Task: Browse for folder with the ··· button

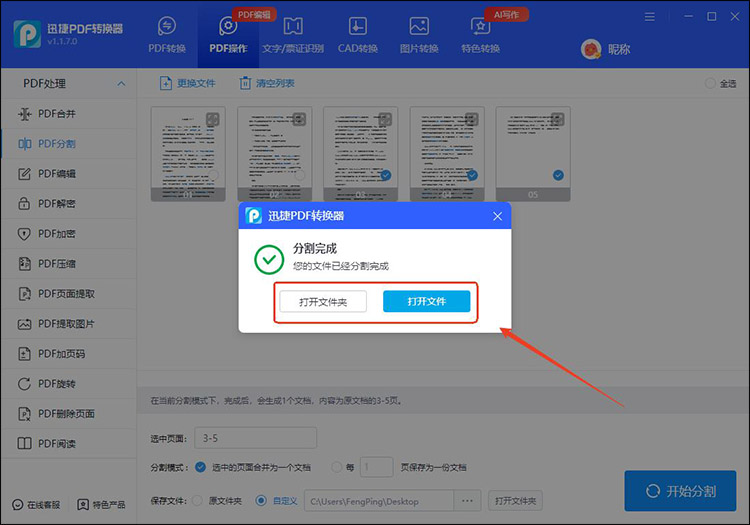Action: point(468,501)
